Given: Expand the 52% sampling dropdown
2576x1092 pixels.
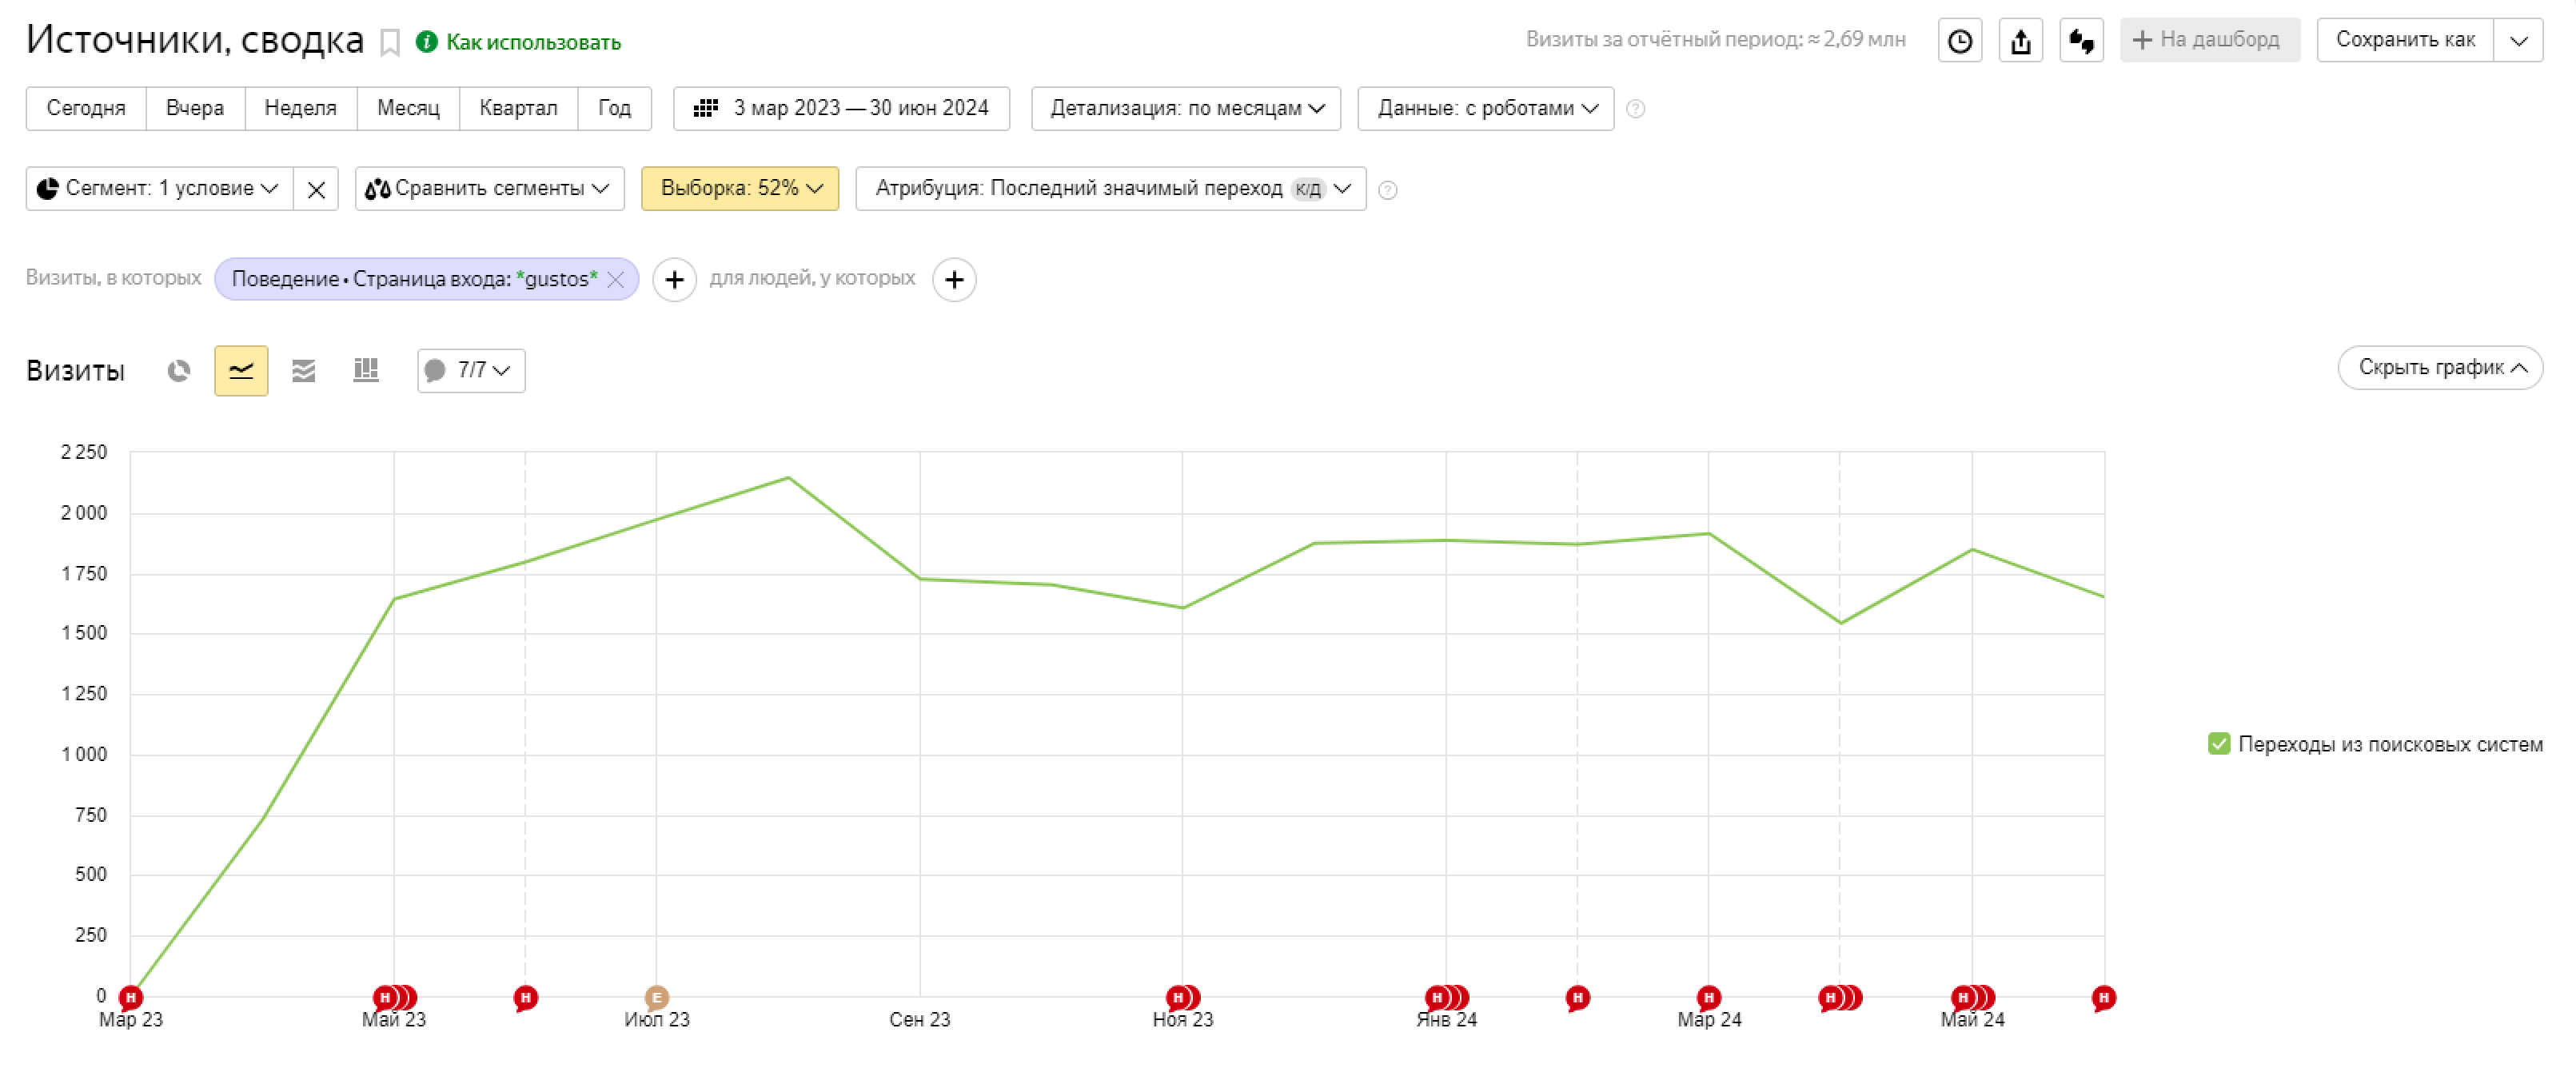Looking at the screenshot, I should pyautogui.click(x=739, y=189).
